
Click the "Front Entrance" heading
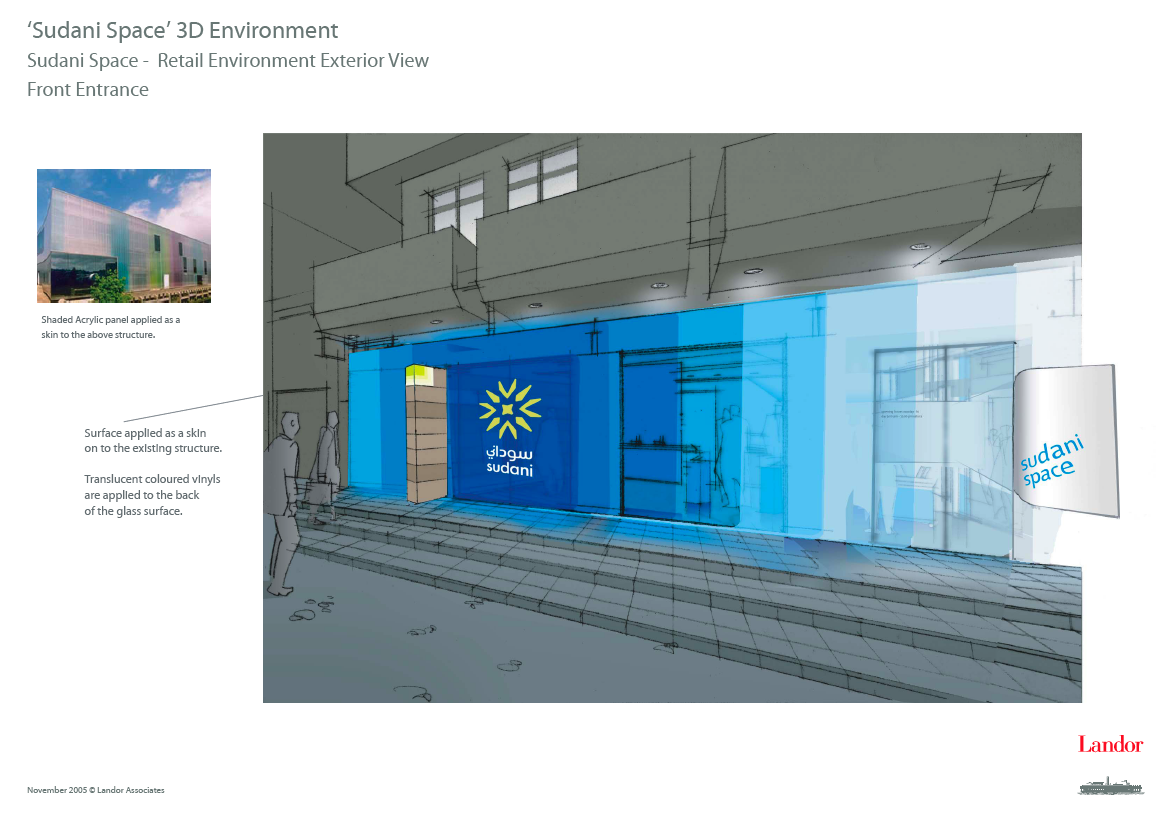click(88, 90)
